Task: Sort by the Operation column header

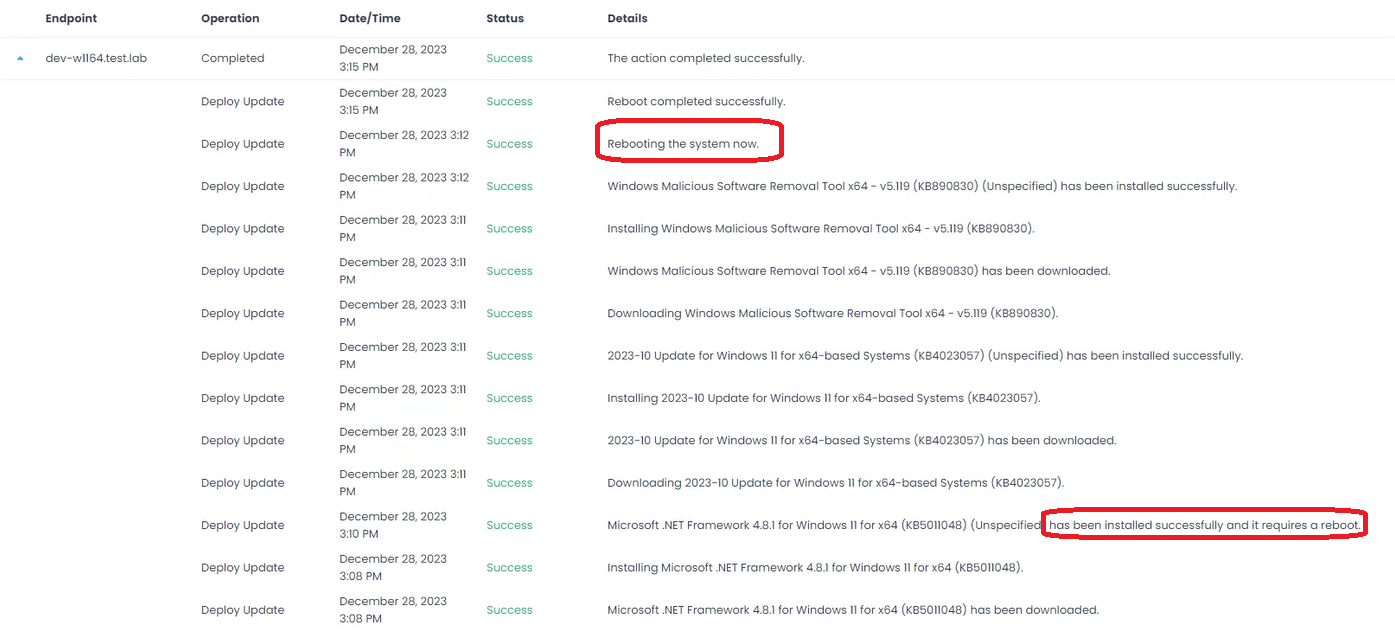Action: (230, 18)
